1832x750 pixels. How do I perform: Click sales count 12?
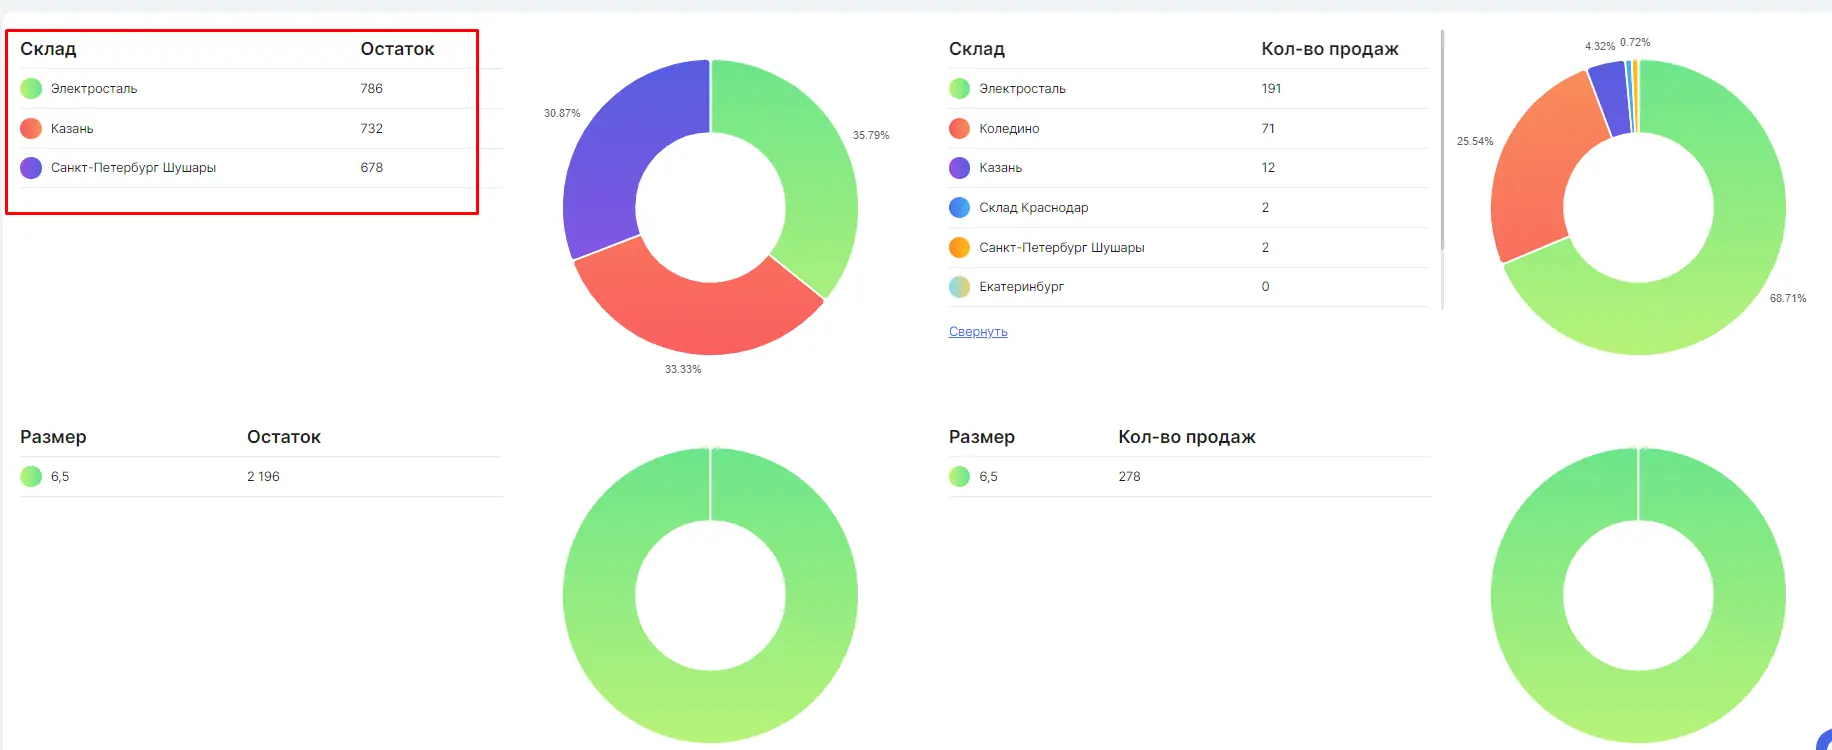pos(1268,167)
